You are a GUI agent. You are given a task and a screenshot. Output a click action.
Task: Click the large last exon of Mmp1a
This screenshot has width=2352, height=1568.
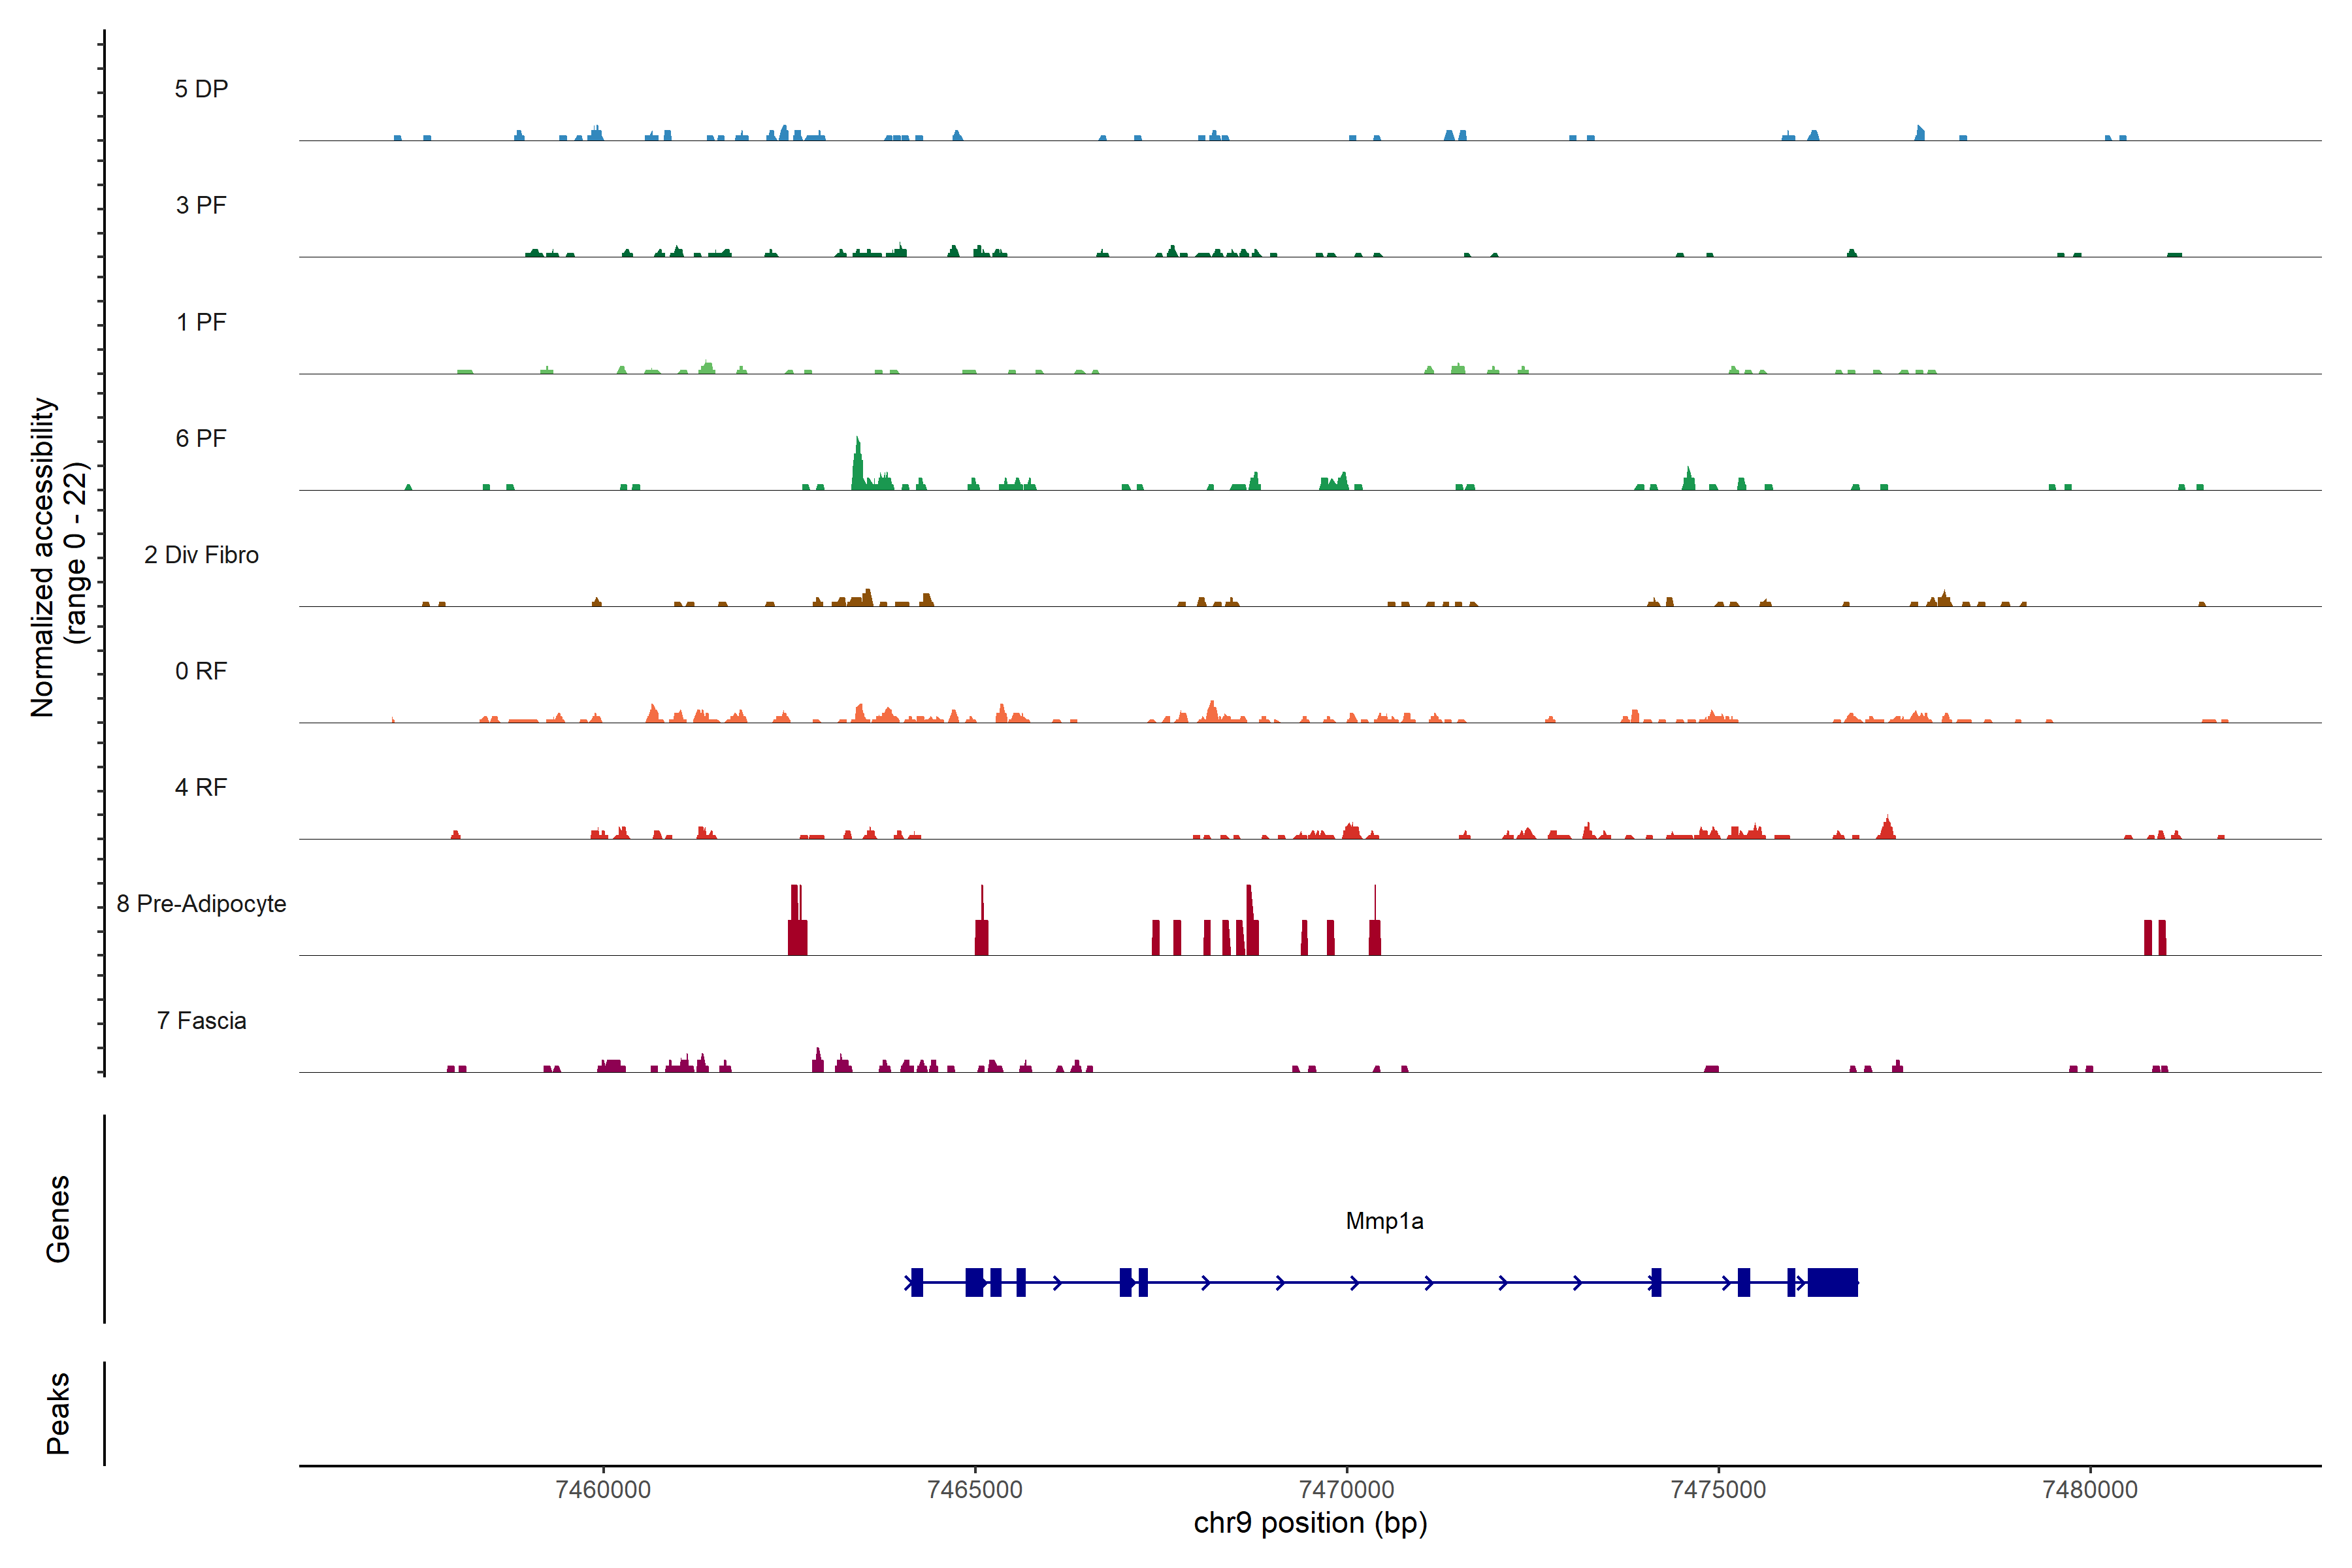point(1832,1282)
